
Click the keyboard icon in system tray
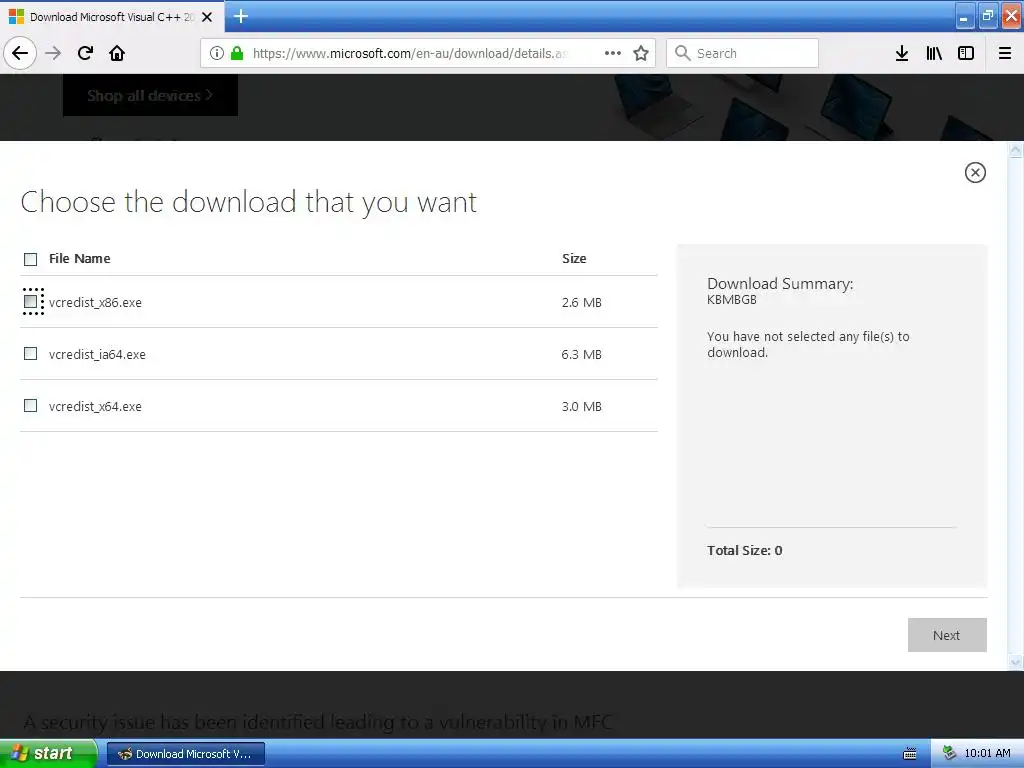[909, 754]
